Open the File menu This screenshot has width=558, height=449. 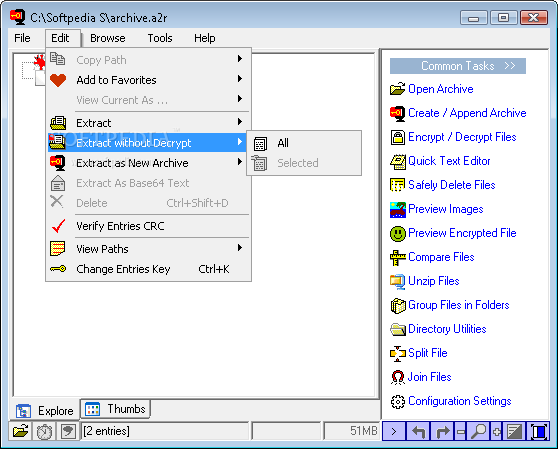(x=22, y=38)
